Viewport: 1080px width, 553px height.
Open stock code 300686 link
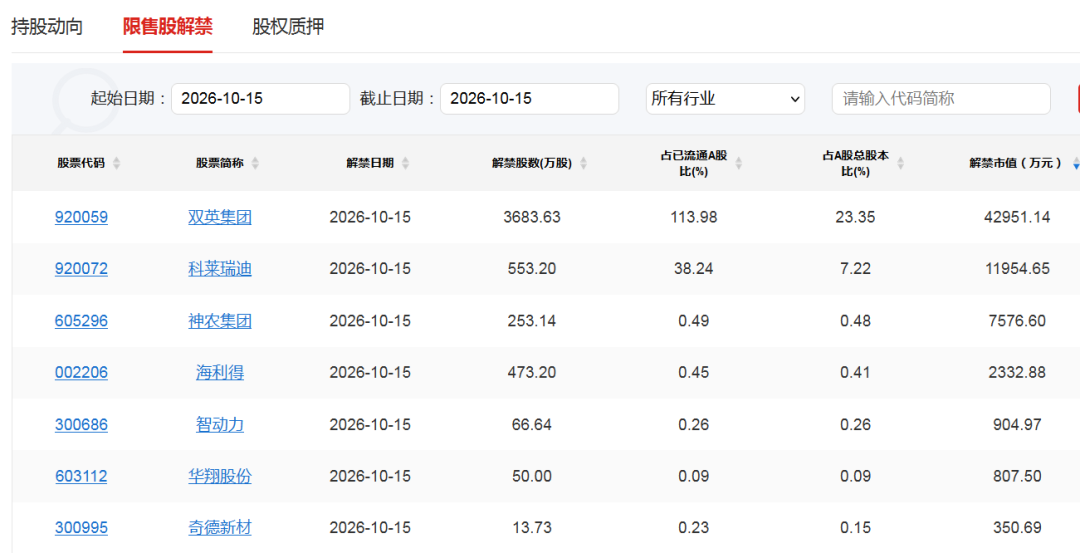pos(81,424)
